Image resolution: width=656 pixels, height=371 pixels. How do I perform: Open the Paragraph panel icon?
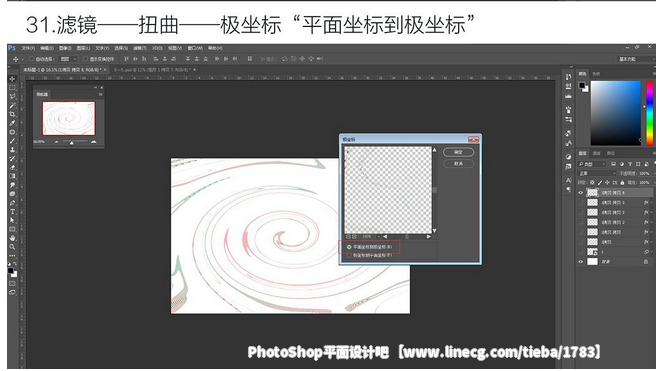569,189
